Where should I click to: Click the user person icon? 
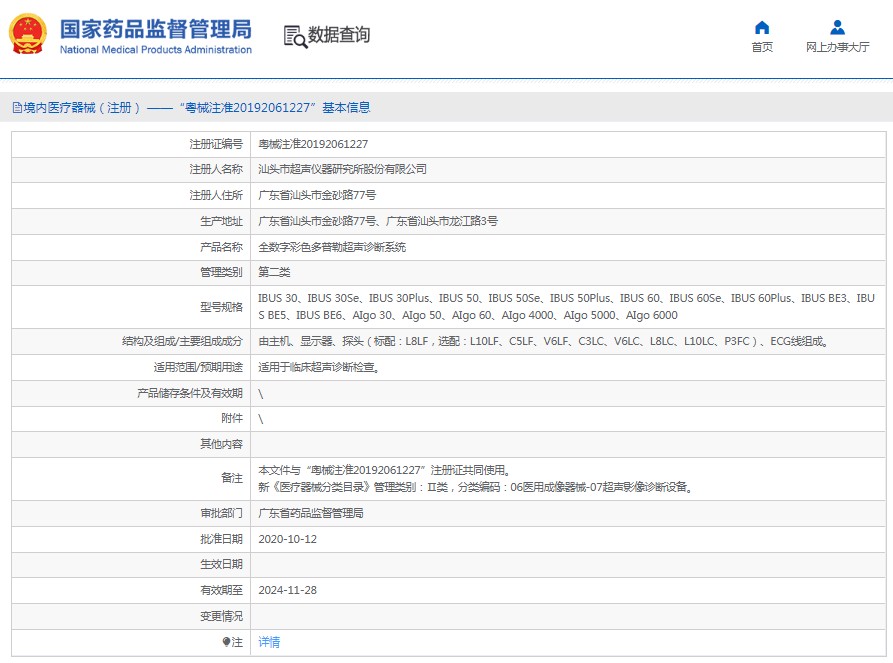[x=837, y=27]
